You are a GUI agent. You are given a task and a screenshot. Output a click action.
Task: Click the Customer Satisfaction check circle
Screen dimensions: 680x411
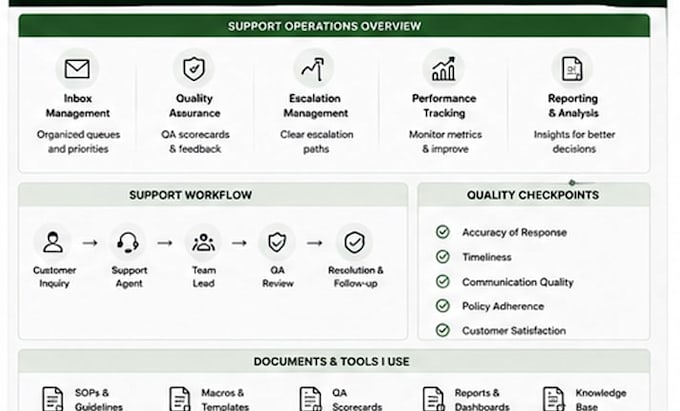coord(442,330)
